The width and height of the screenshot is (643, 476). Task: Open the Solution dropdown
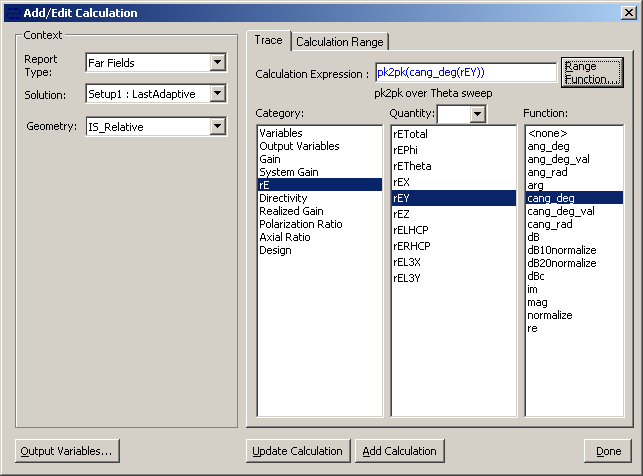pos(218,93)
